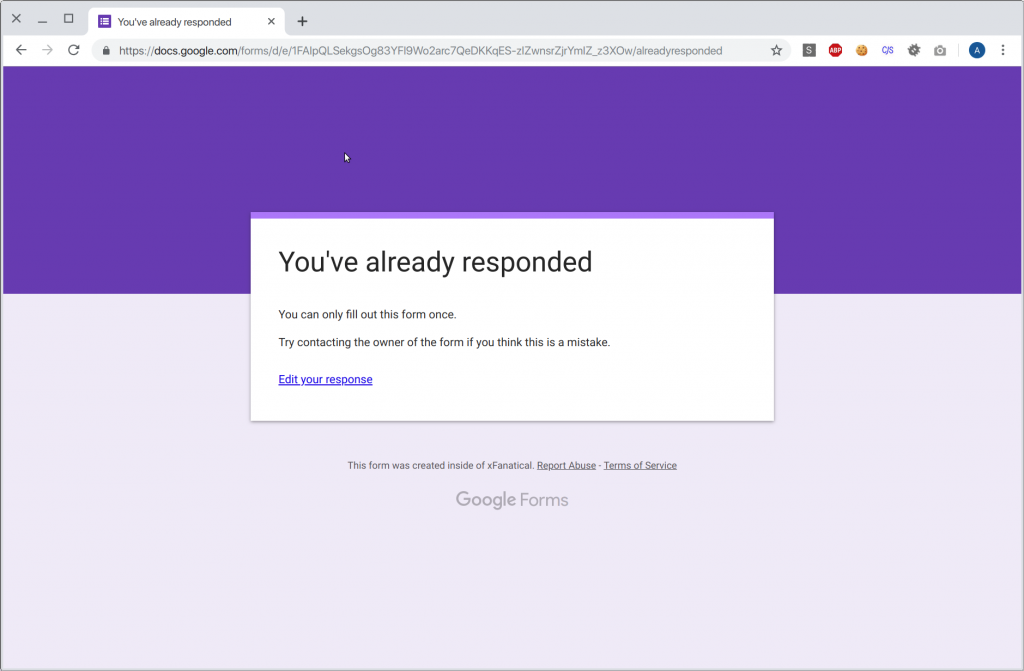Bookmark this page with the star
Screen dimensions: 1024x671
pyautogui.click(x=776, y=50)
